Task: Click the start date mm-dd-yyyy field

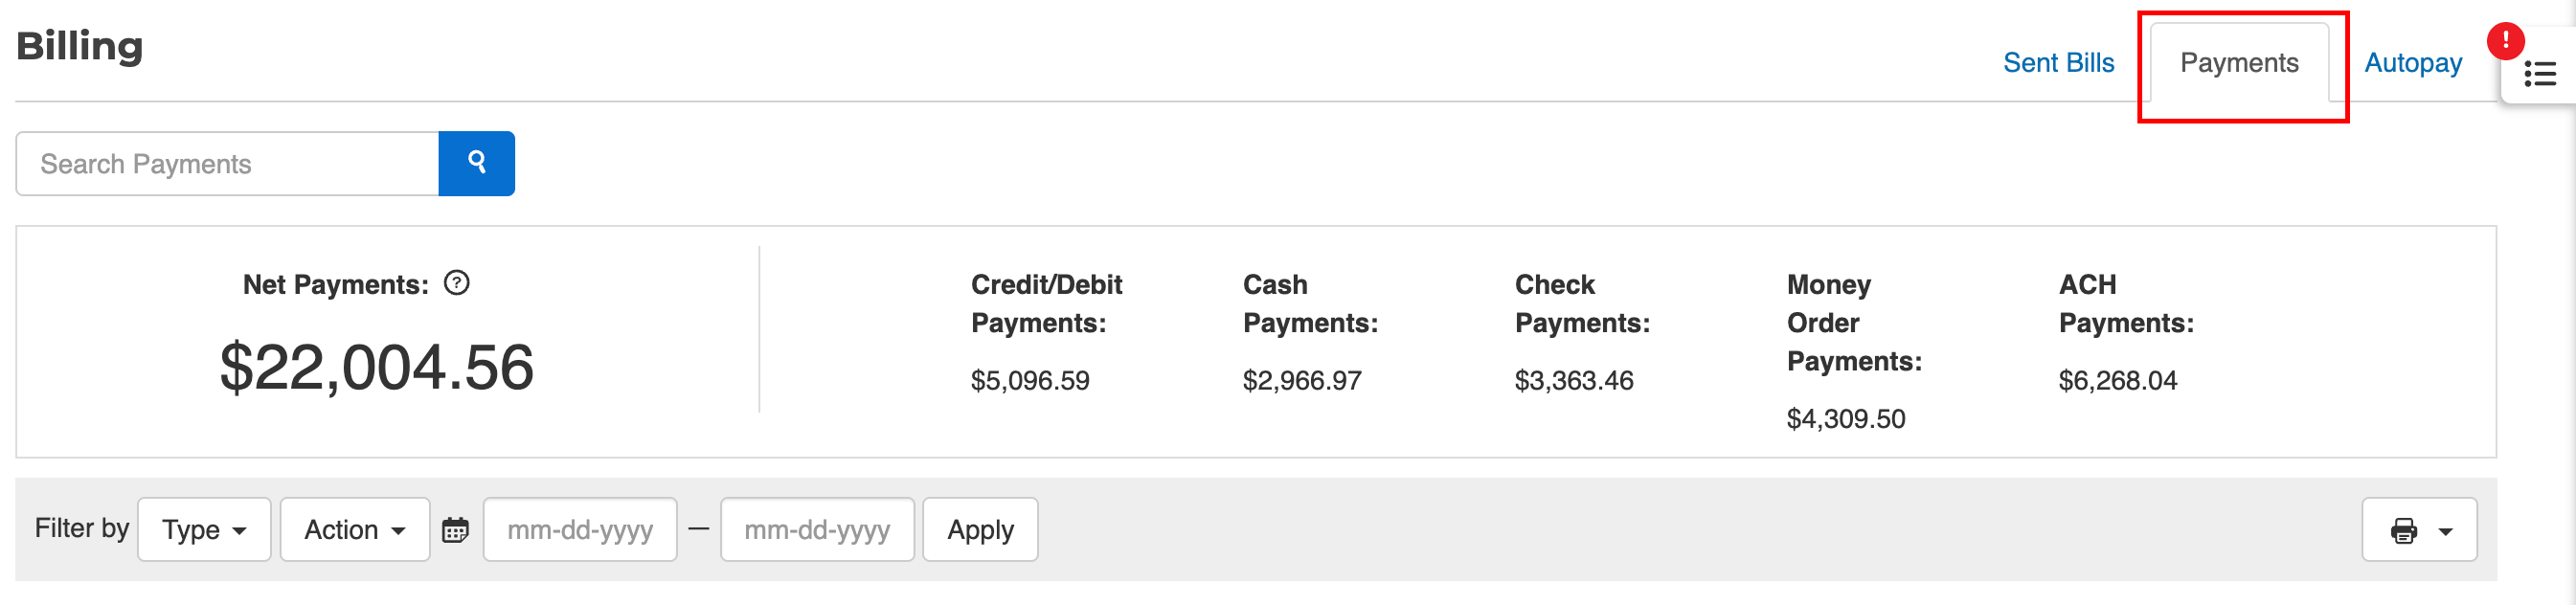Action: (580, 530)
